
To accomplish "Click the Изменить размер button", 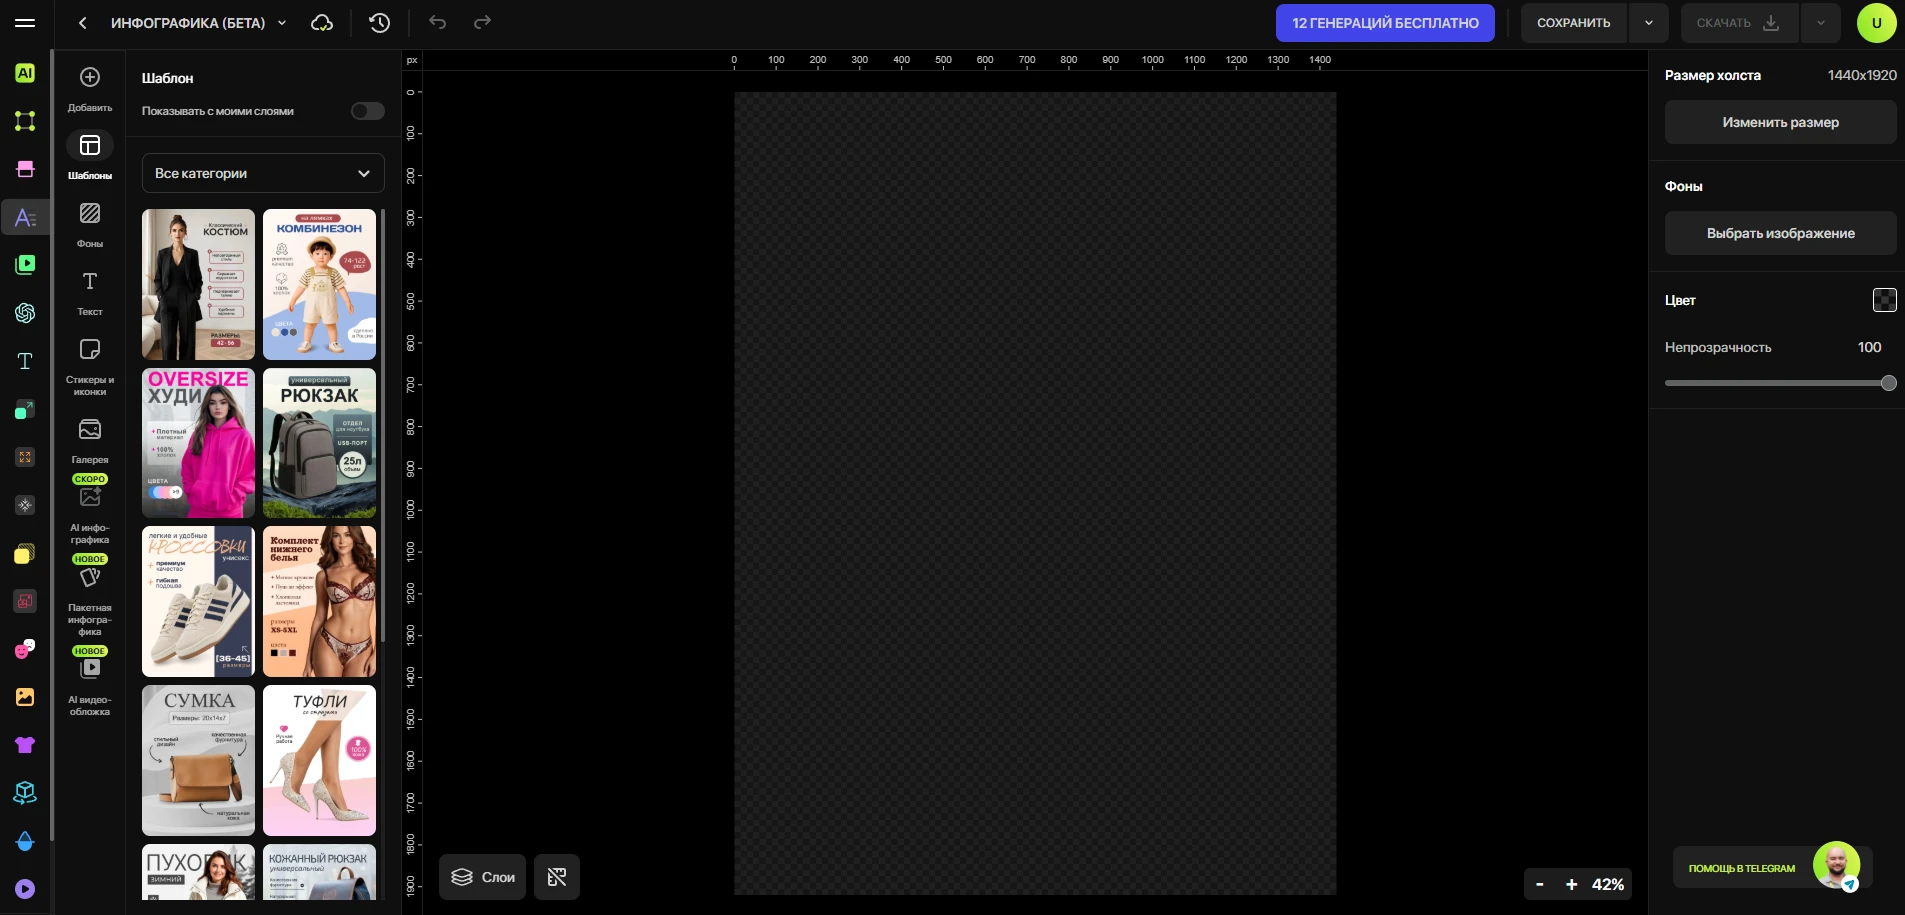I will [x=1780, y=122].
